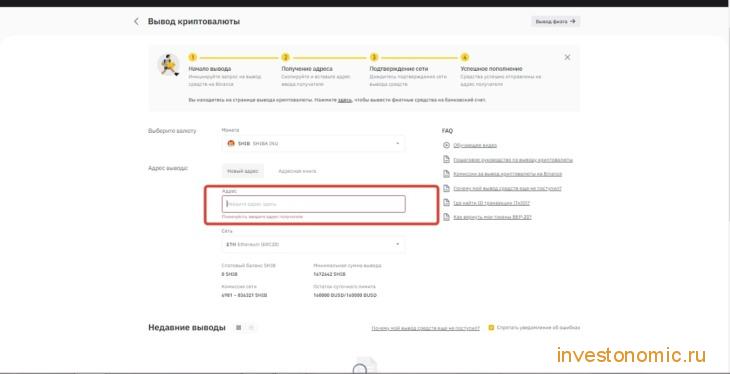This screenshot has width=730, height=374.
Task: Toggle the hide error notifications checkbox
Action: click(x=491, y=327)
